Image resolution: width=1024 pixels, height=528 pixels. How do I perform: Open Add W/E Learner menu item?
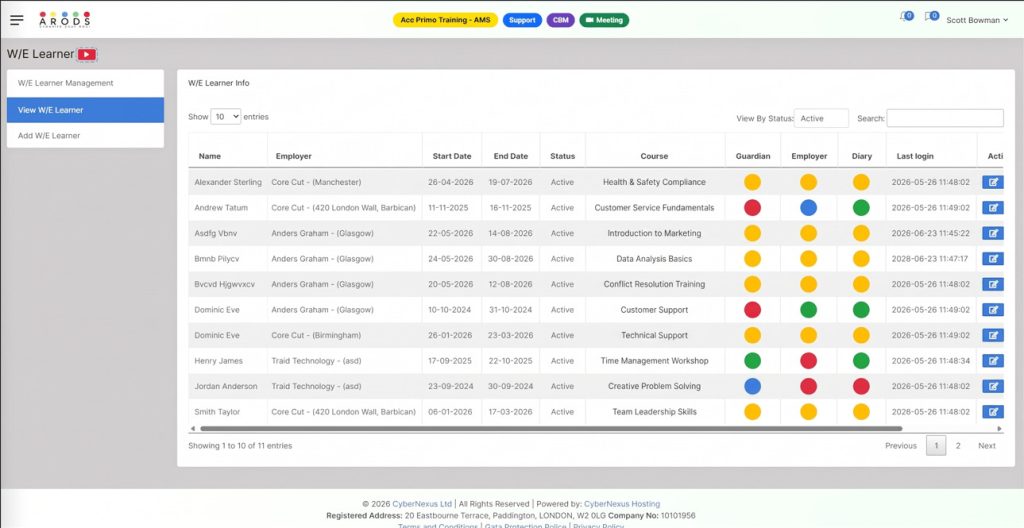(x=86, y=135)
